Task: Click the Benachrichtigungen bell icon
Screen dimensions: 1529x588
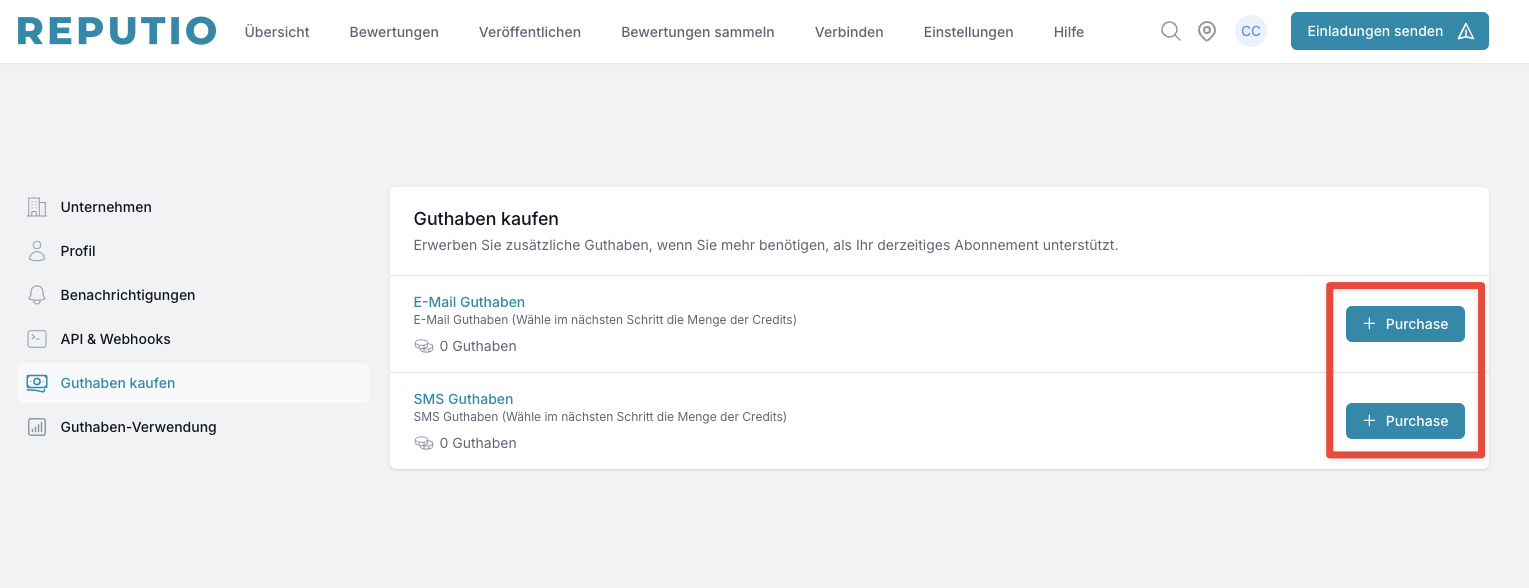Action: click(37, 295)
